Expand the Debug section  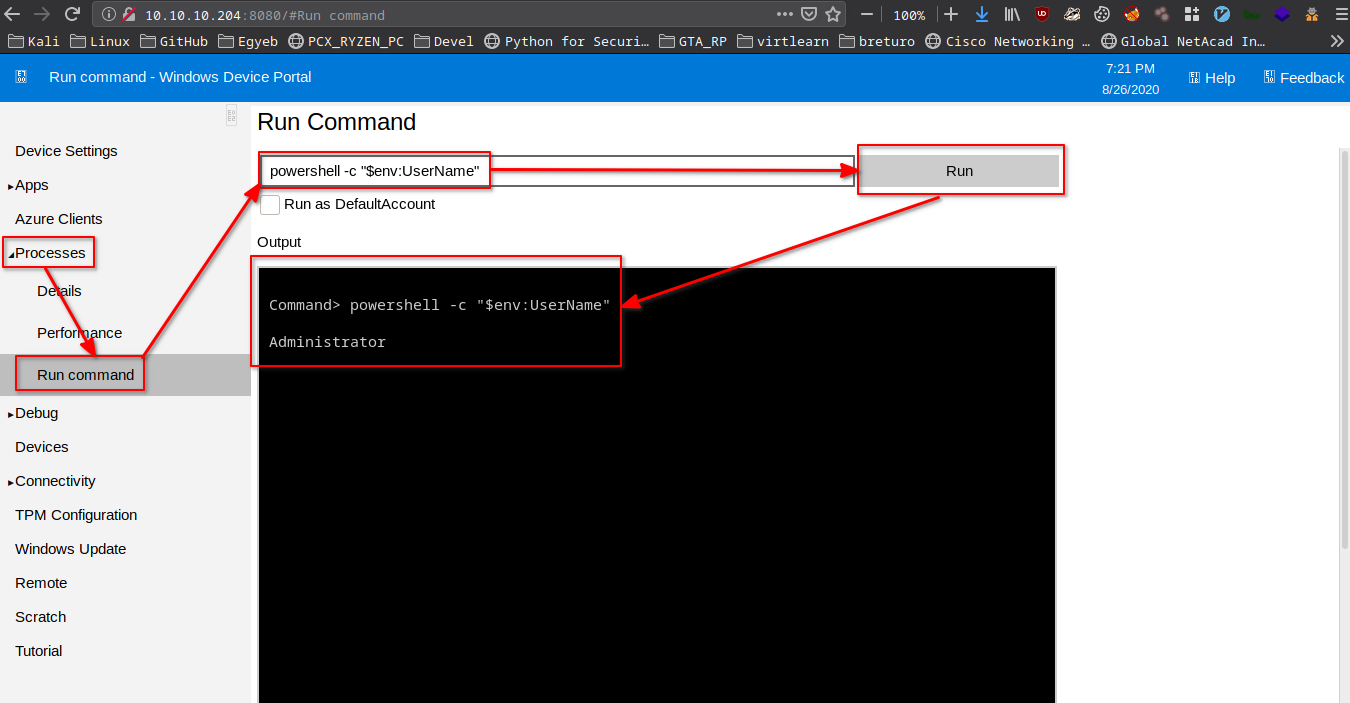(x=10, y=414)
